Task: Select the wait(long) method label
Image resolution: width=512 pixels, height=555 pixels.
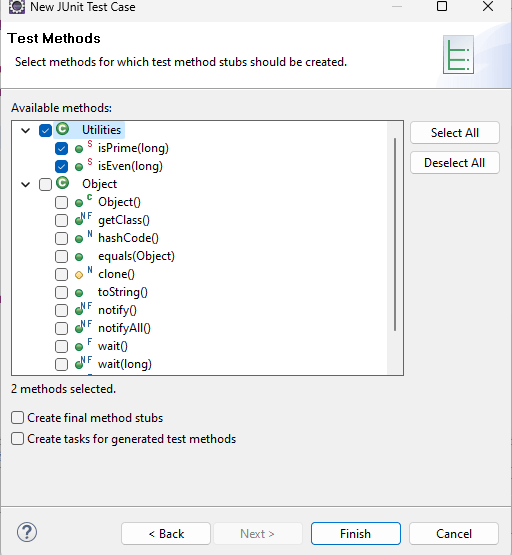Action: 125,364
